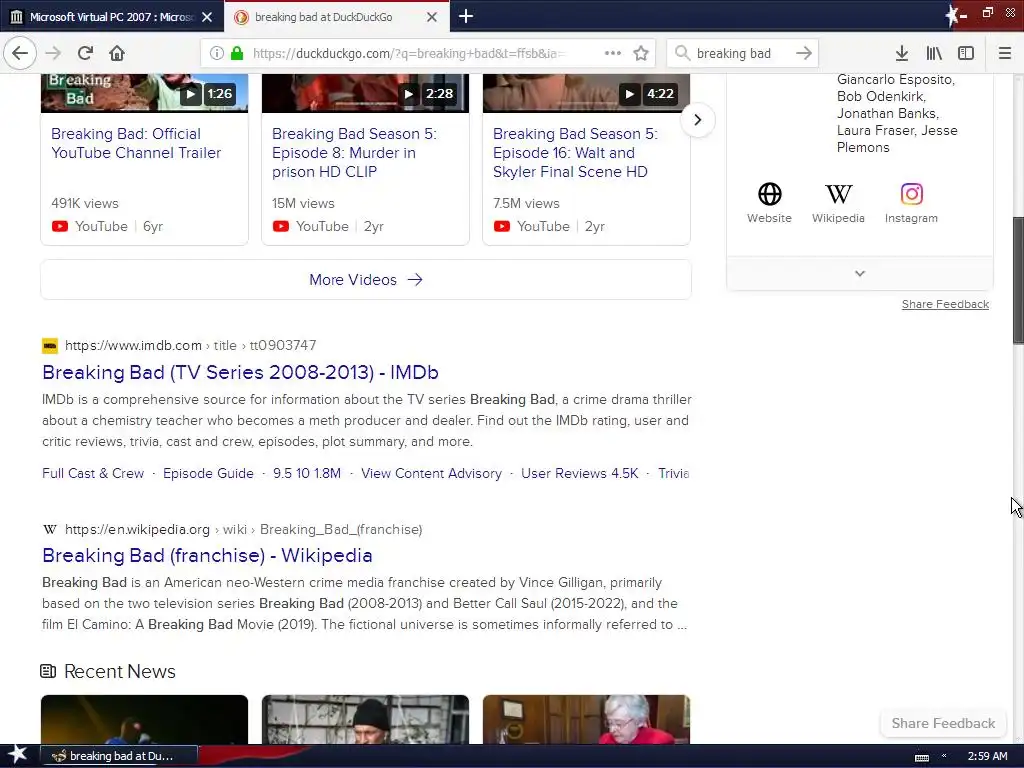This screenshot has width=1024, height=768.
Task: Open page actions three-dot menu
Action: (613, 53)
